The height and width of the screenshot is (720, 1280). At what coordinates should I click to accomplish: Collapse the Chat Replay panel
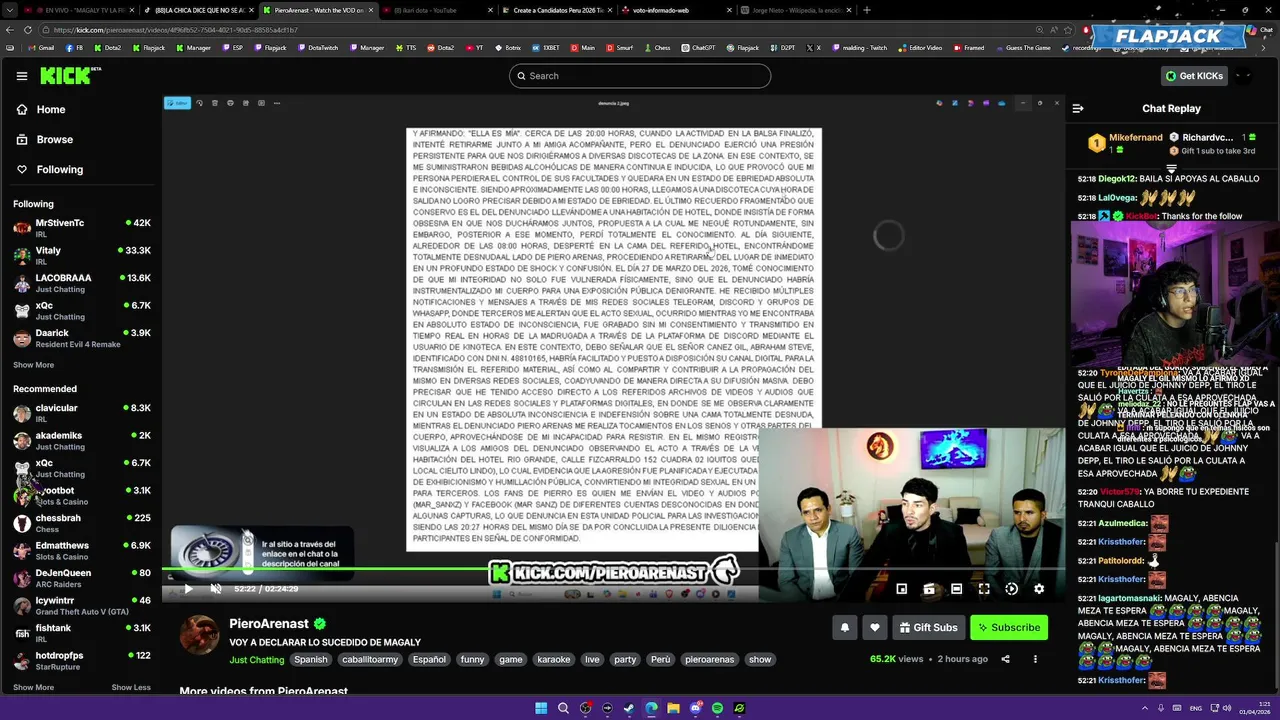[x=1078, y=108]
